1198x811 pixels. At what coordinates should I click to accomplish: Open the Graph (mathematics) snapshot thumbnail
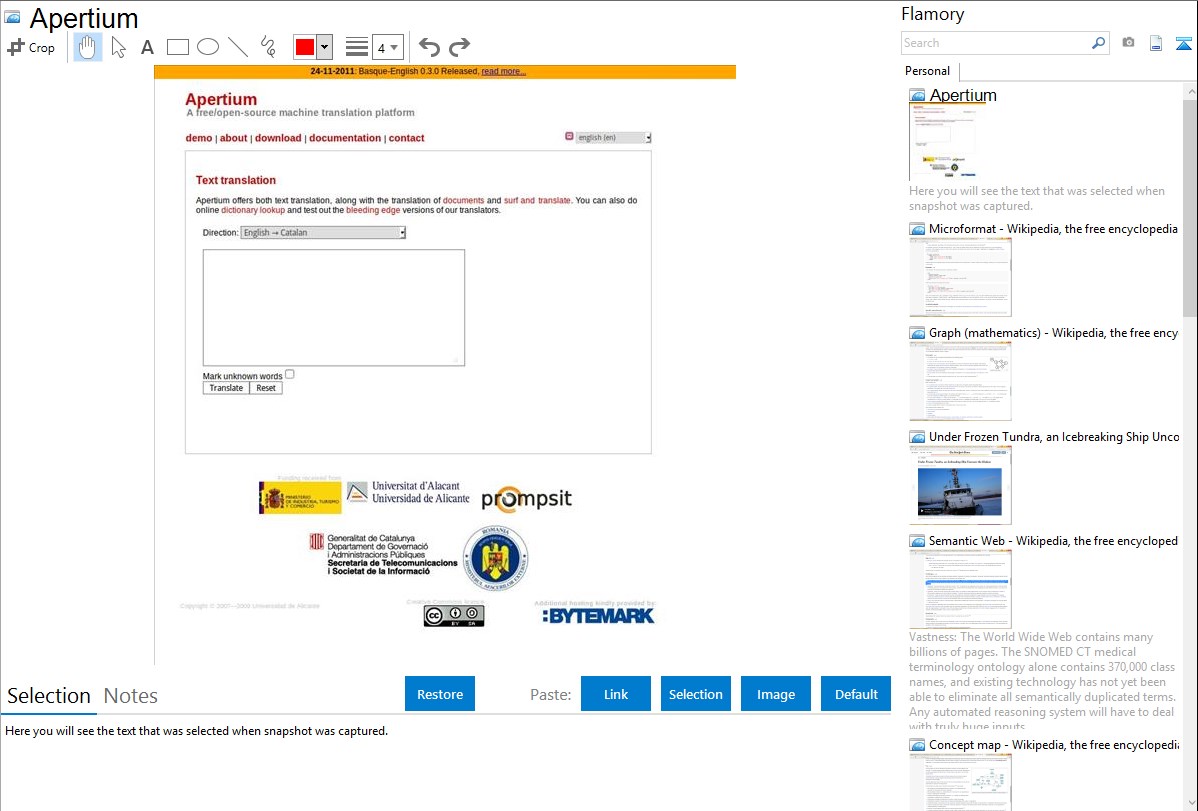(960, 381)
